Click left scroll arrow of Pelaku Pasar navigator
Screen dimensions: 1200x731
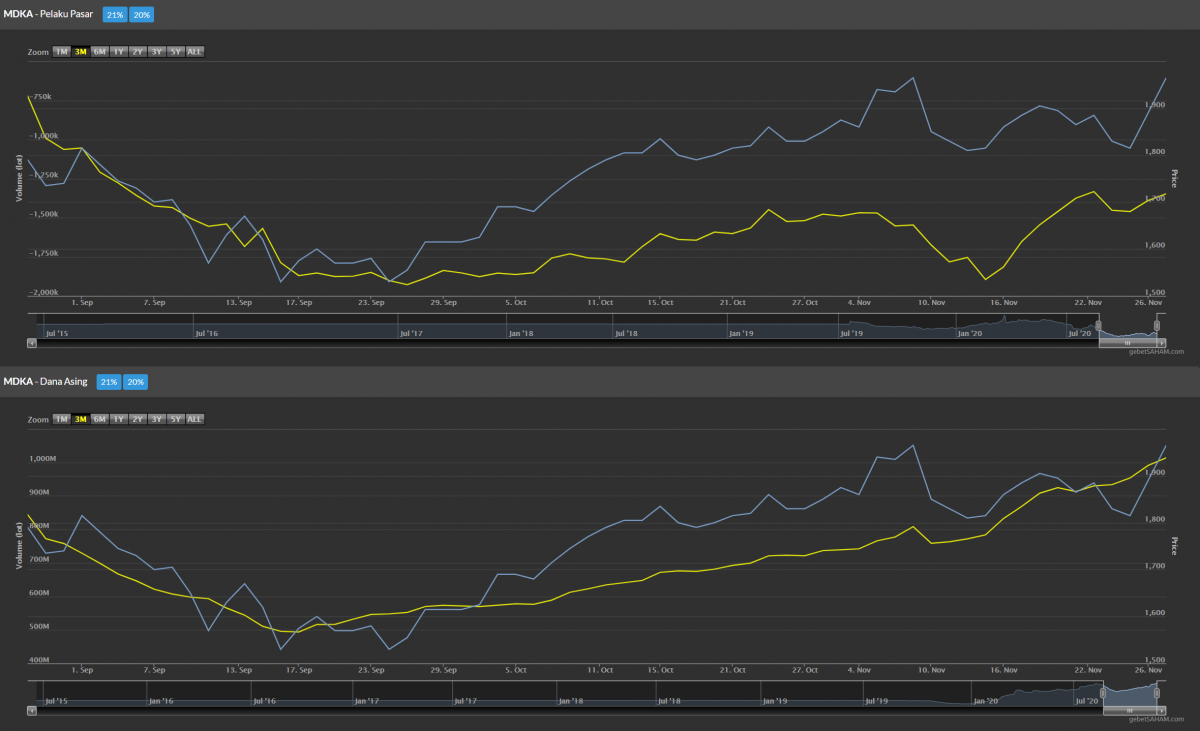coord(31,342)
